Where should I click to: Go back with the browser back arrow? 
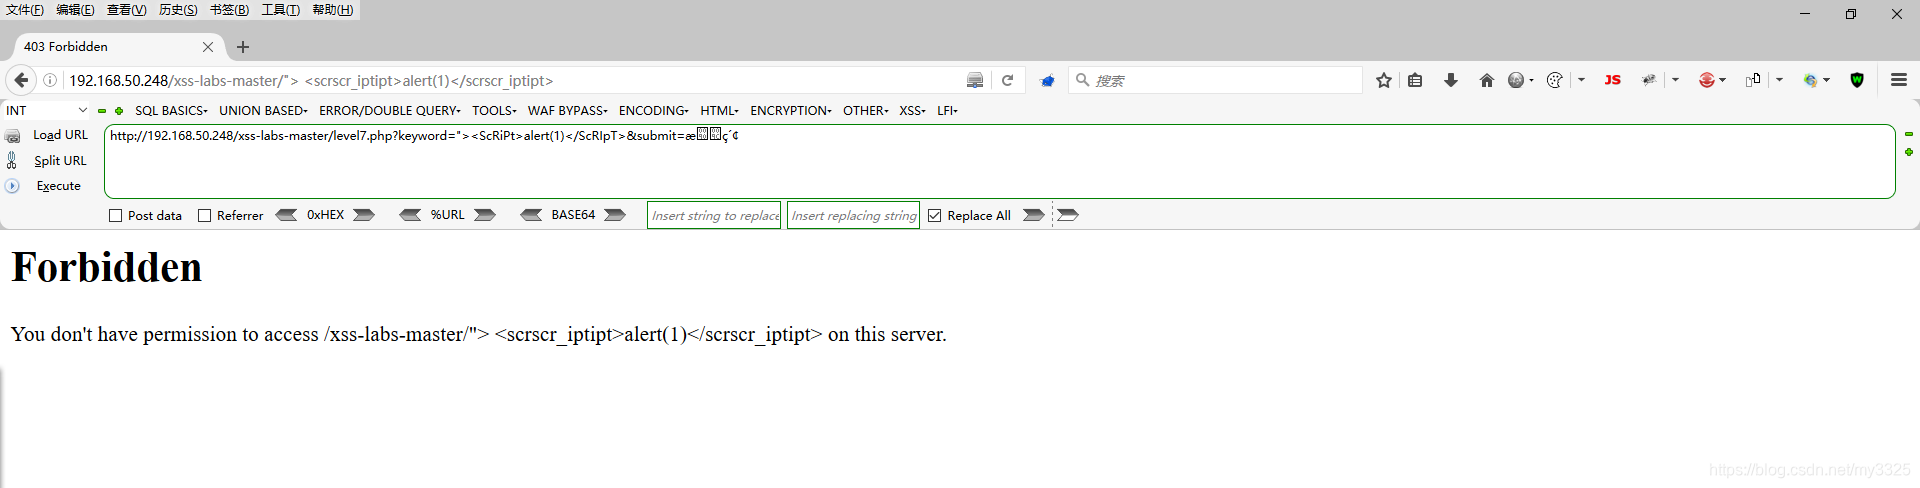(x=21, y=80)
